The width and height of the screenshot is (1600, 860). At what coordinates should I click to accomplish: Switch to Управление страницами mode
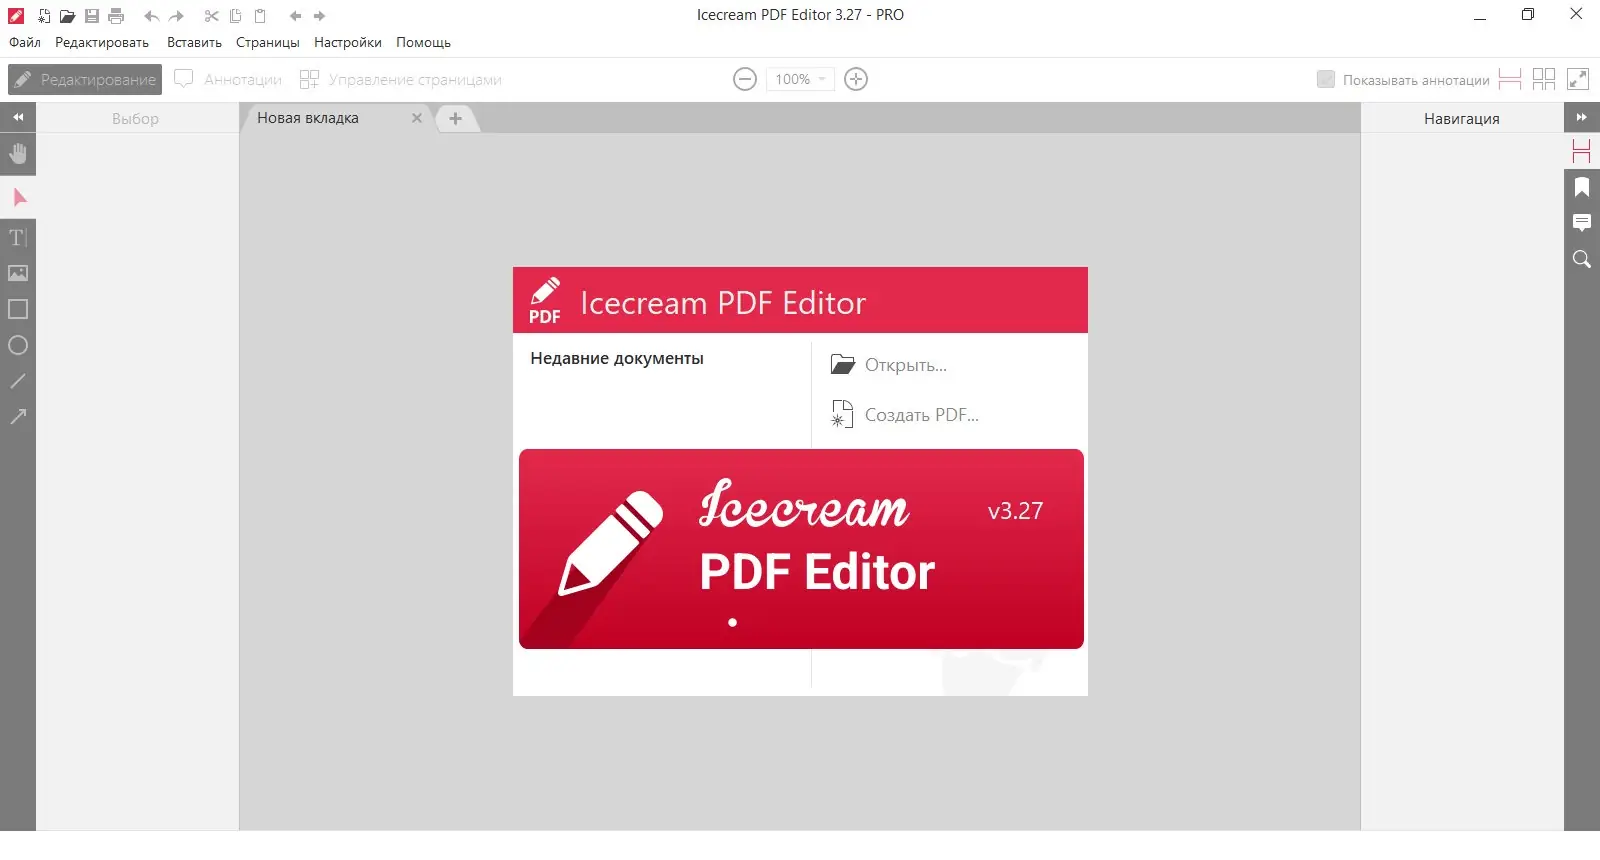coord(401,79)
